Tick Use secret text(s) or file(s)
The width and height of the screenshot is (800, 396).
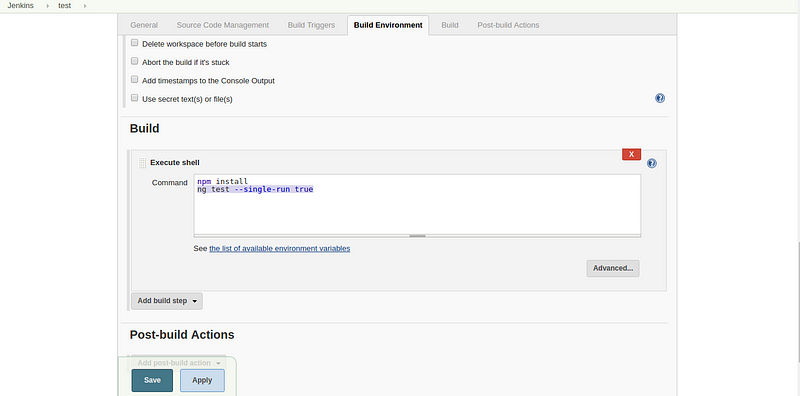[135, 98]
